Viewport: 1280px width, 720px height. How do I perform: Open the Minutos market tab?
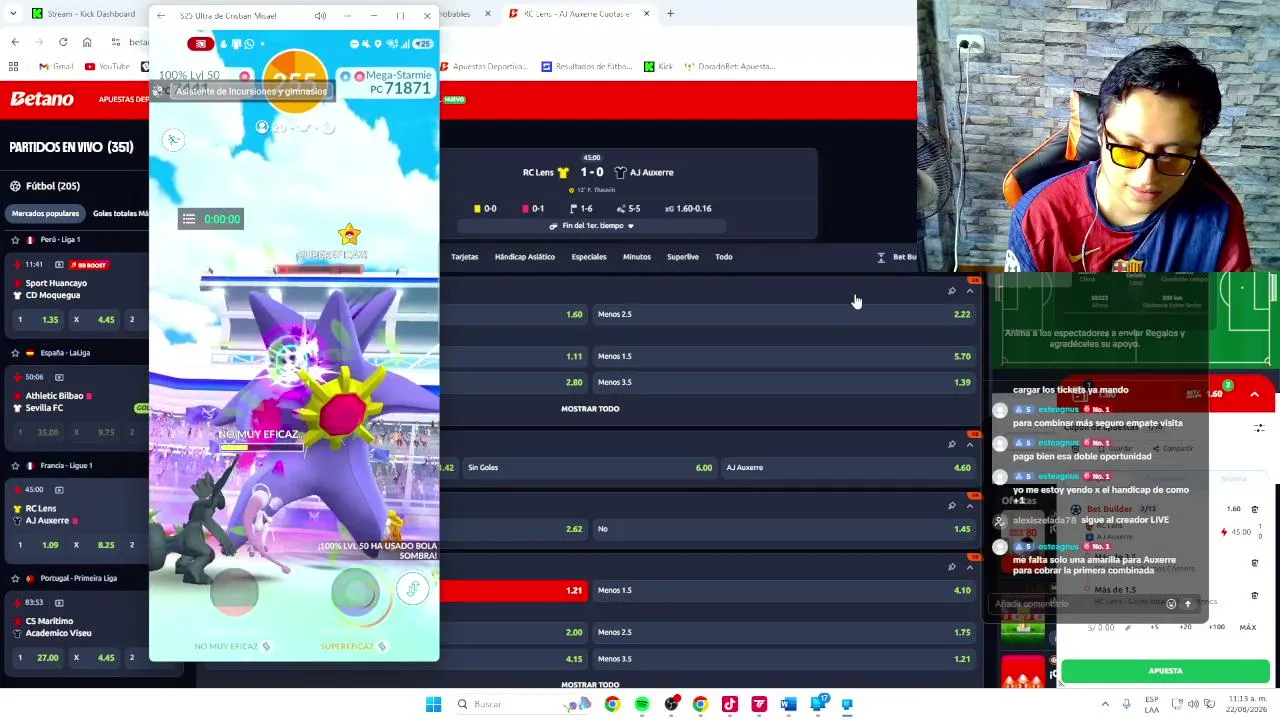[x=637, y=257]
